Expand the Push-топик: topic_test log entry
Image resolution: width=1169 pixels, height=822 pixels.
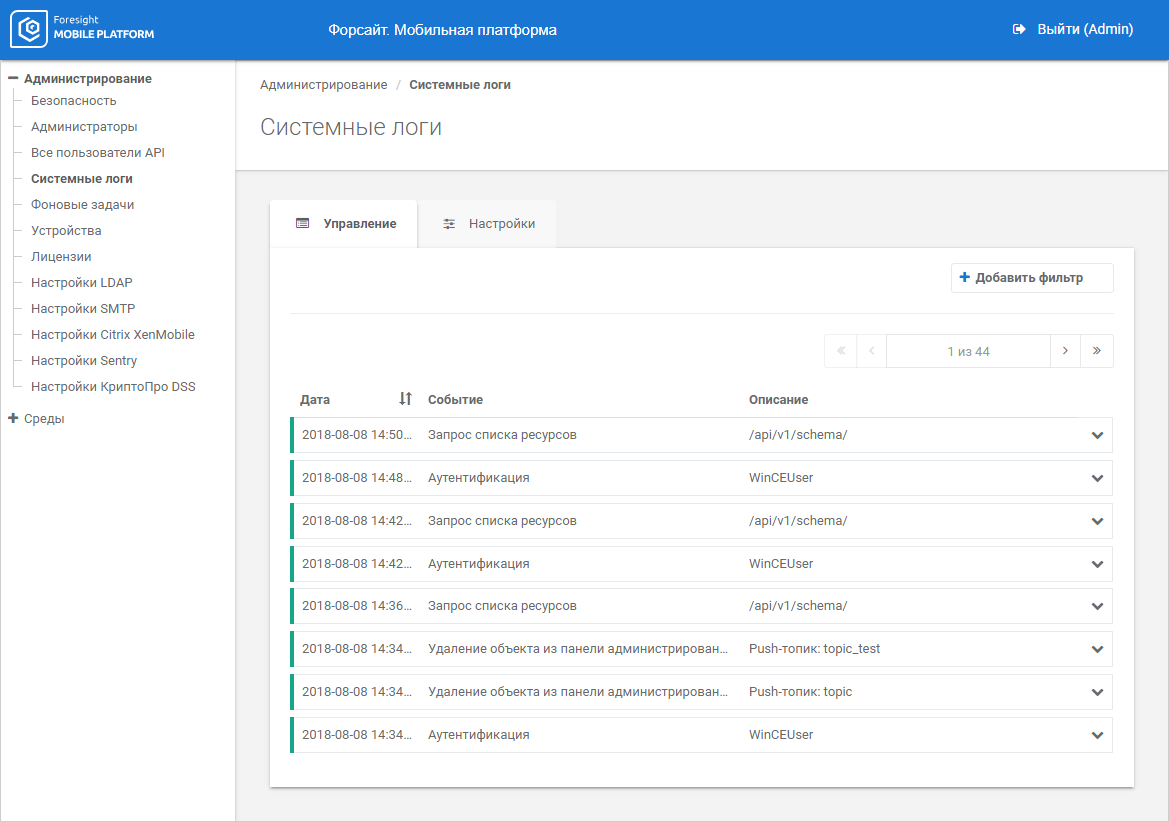click(x=1097, y=649)
